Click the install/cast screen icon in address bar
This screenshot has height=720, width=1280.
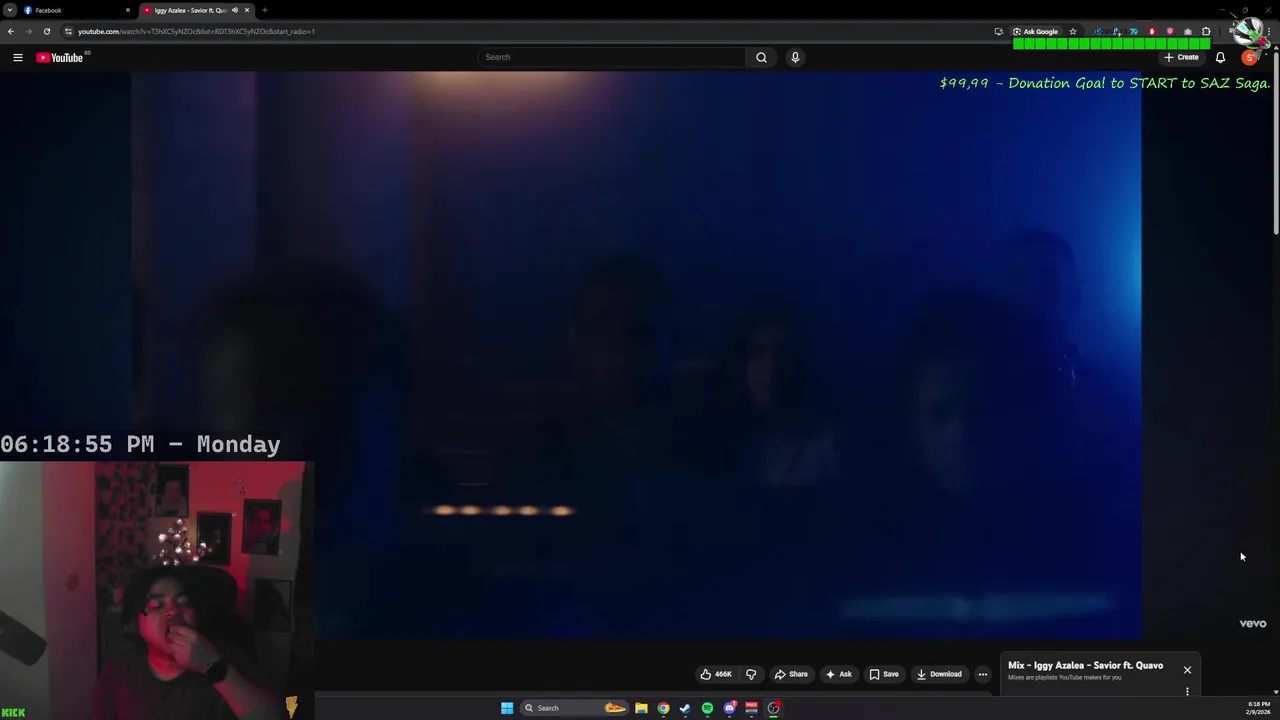coord(998,31)
